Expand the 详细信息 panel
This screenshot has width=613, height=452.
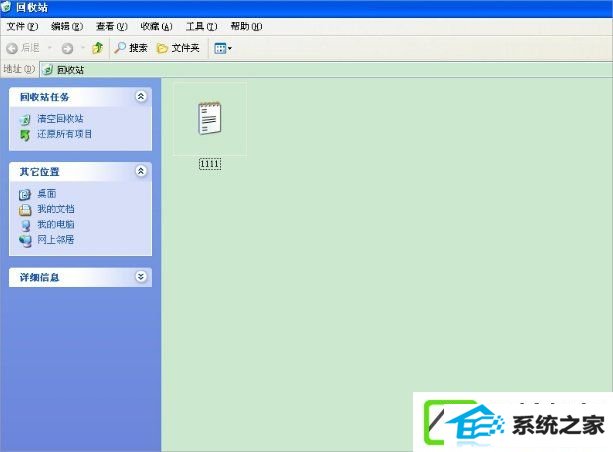pos(141,277)
